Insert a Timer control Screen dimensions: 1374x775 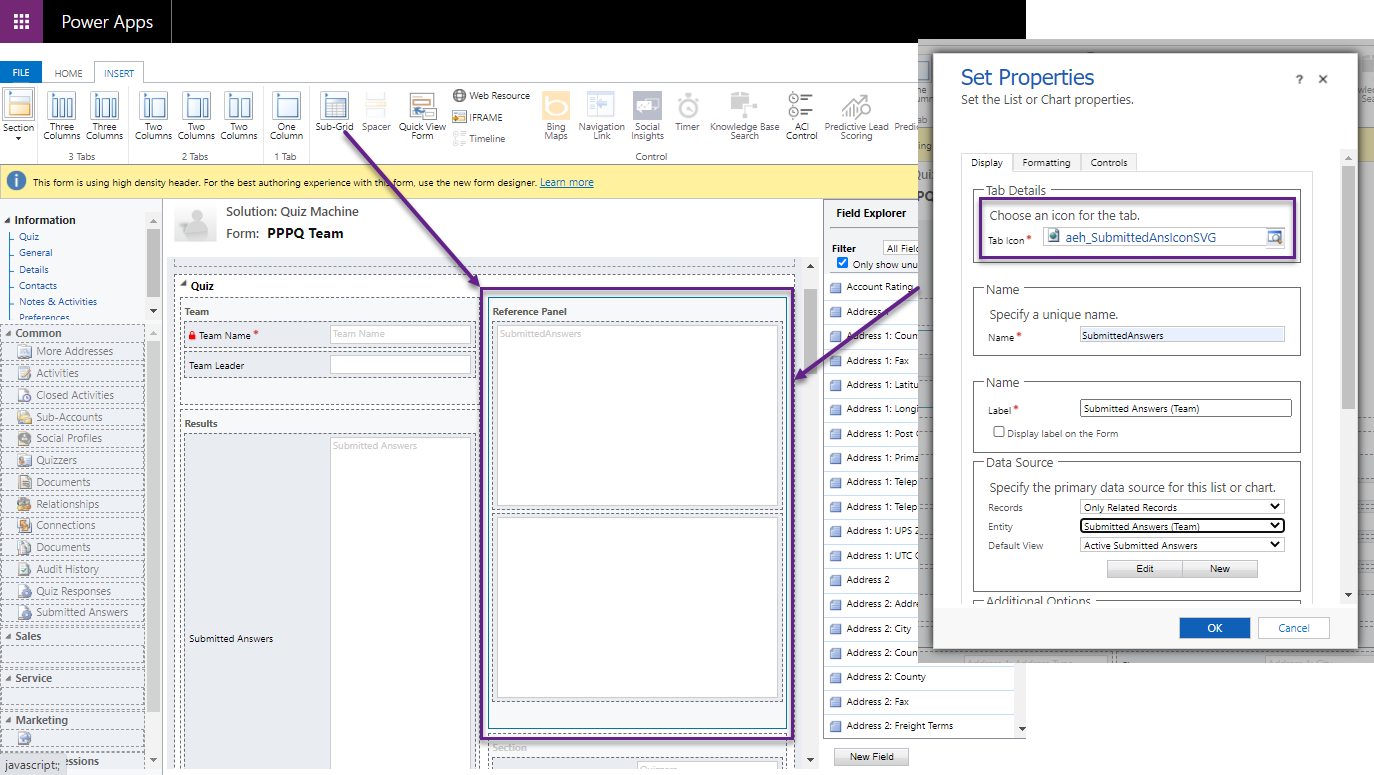687,112
